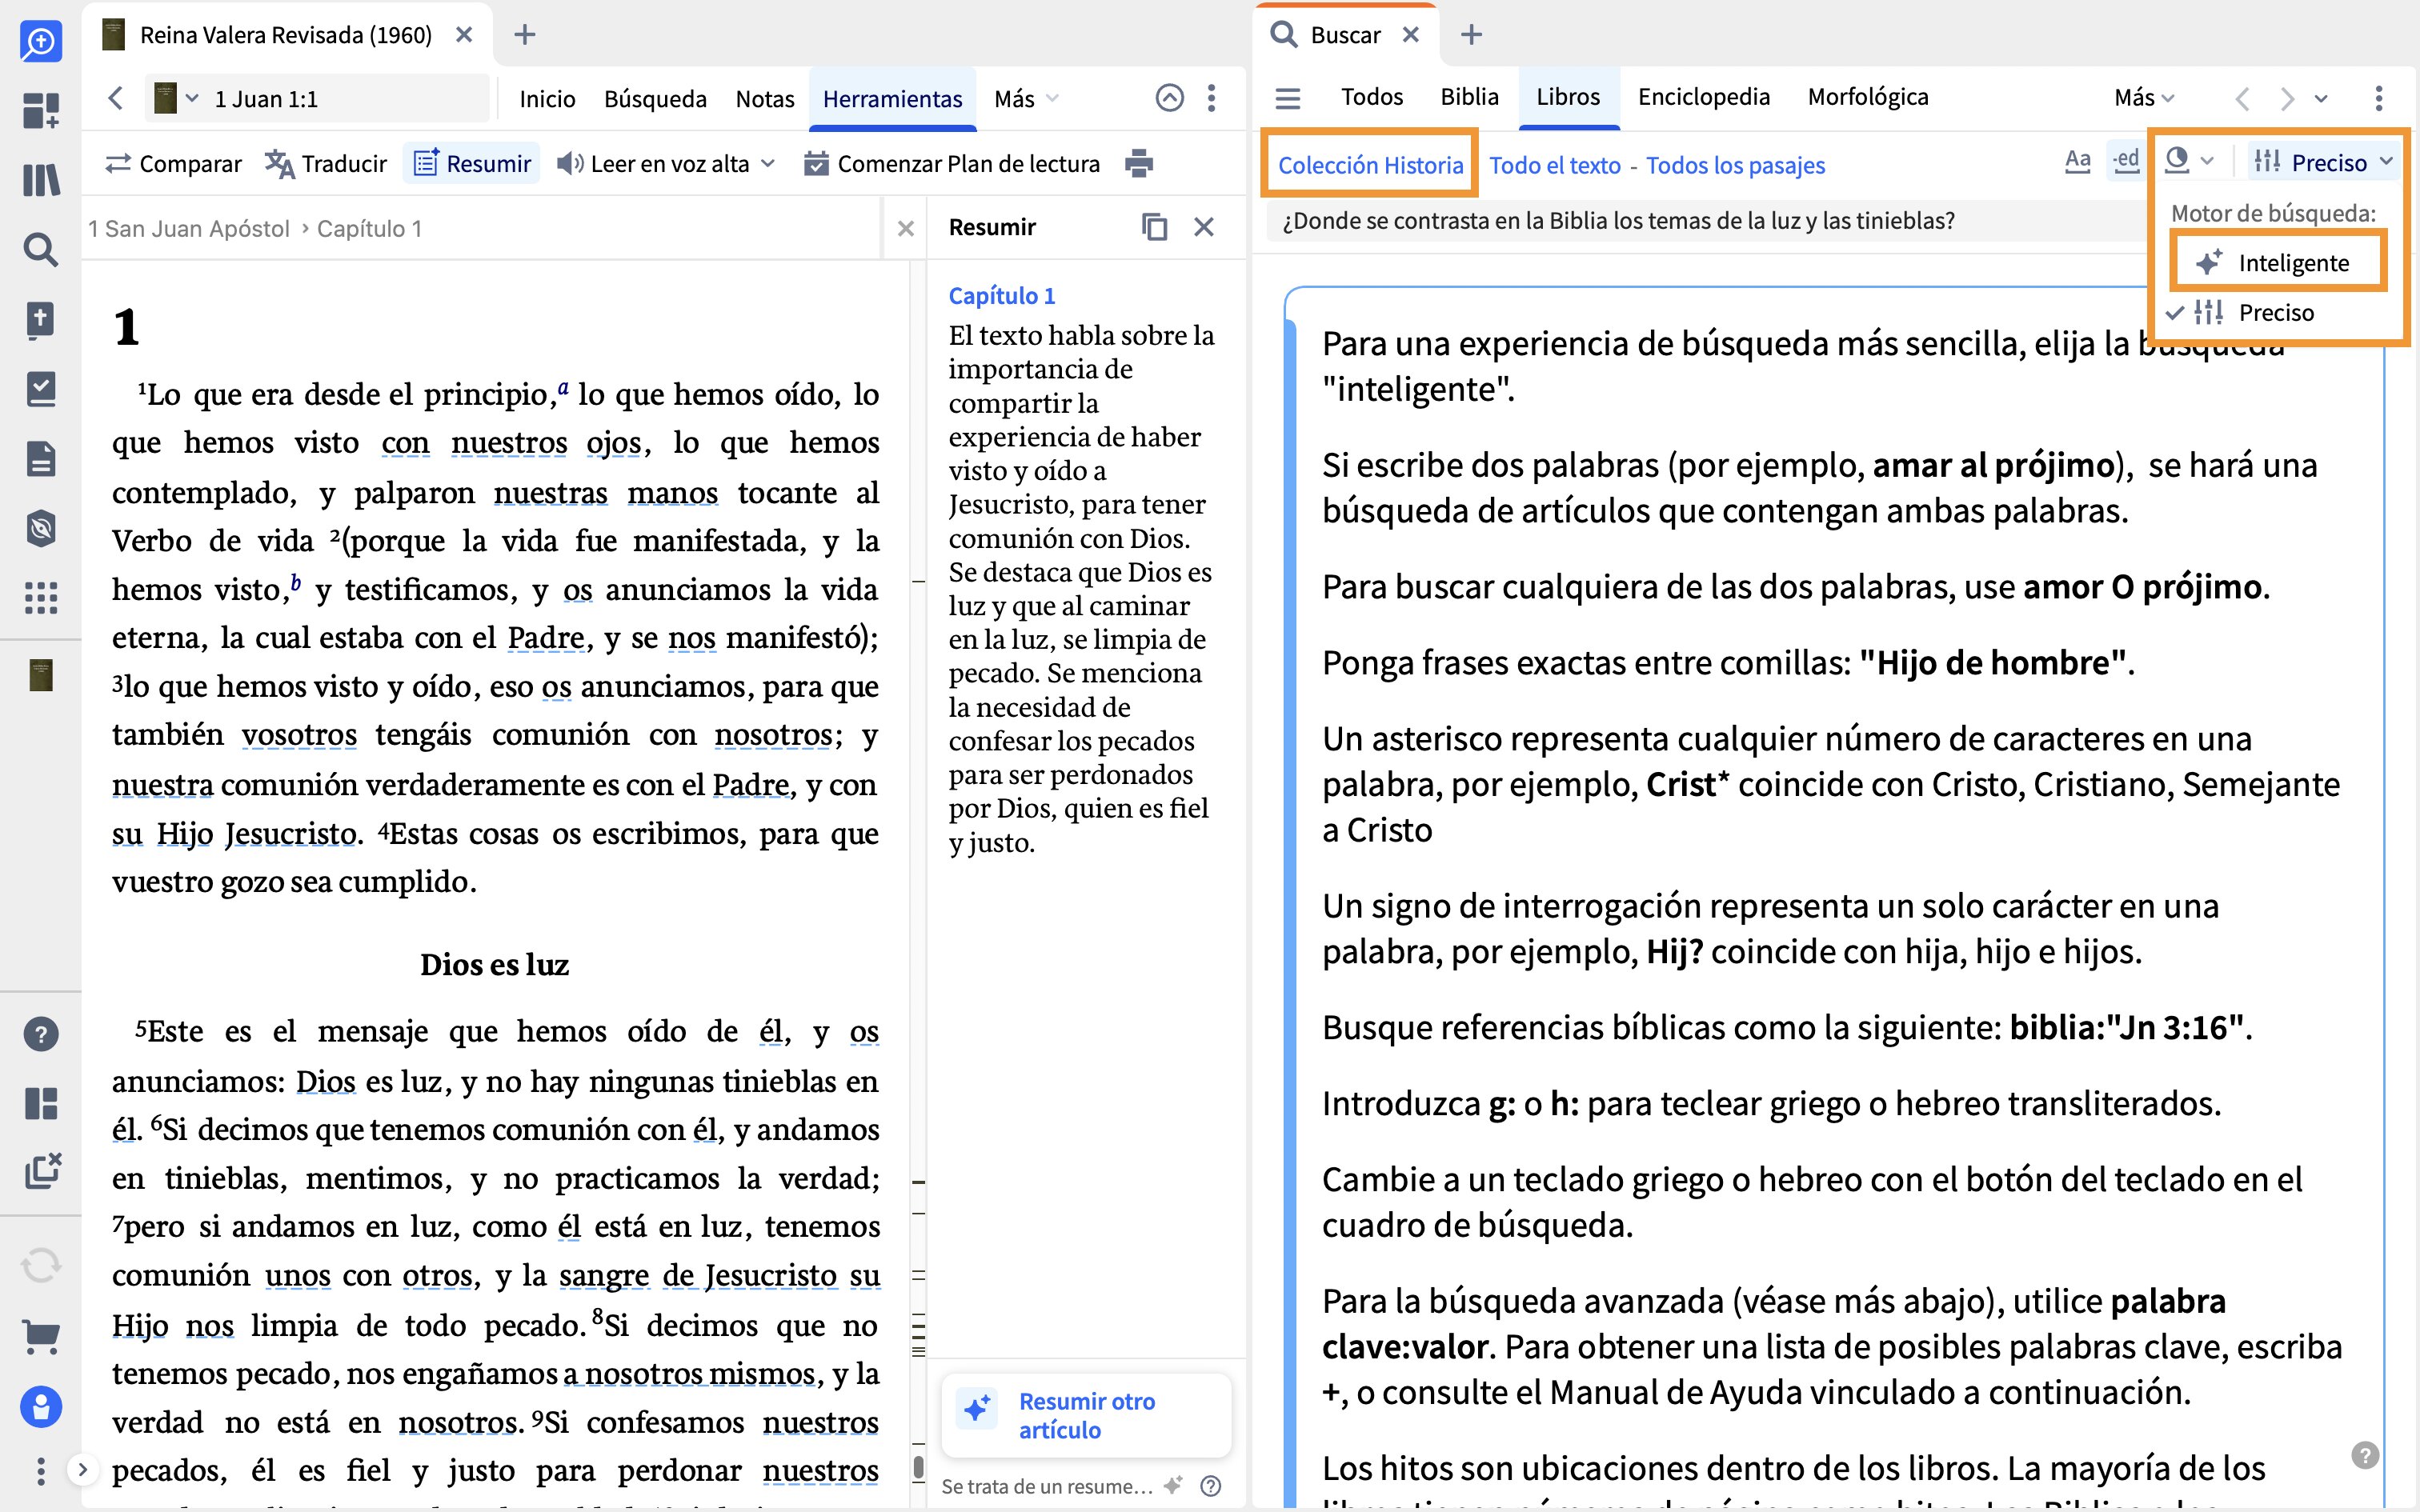2420x1512 pixels.
Task: Switch to the Inicio tab
Action: 547,98
